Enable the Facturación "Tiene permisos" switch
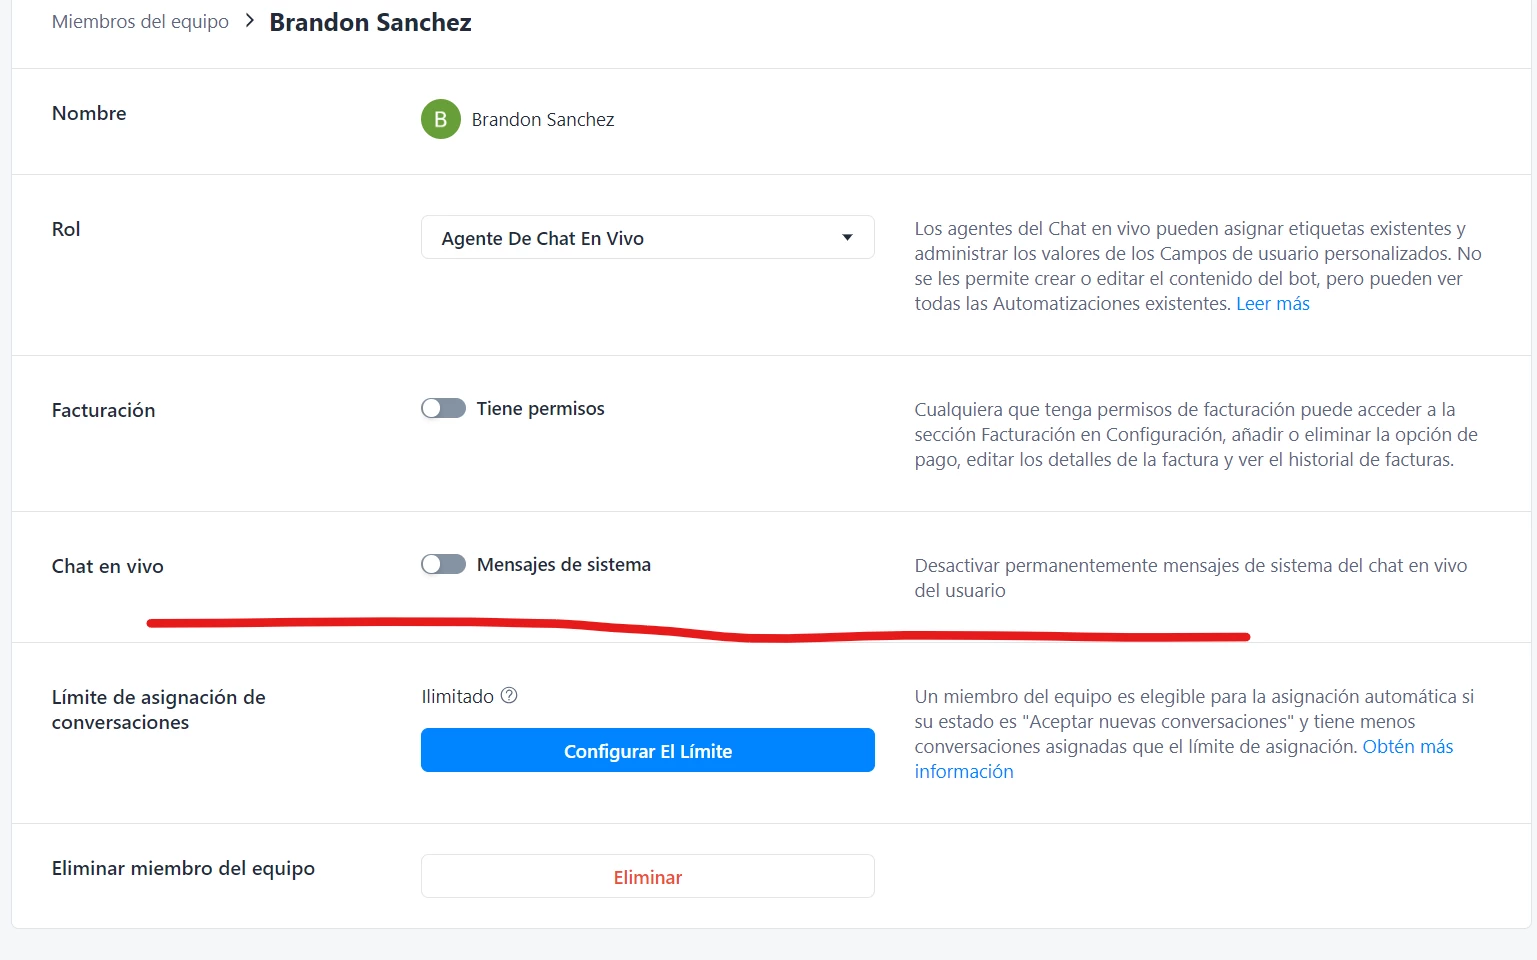Screen dimensions: 1537x960 (443, 408)
